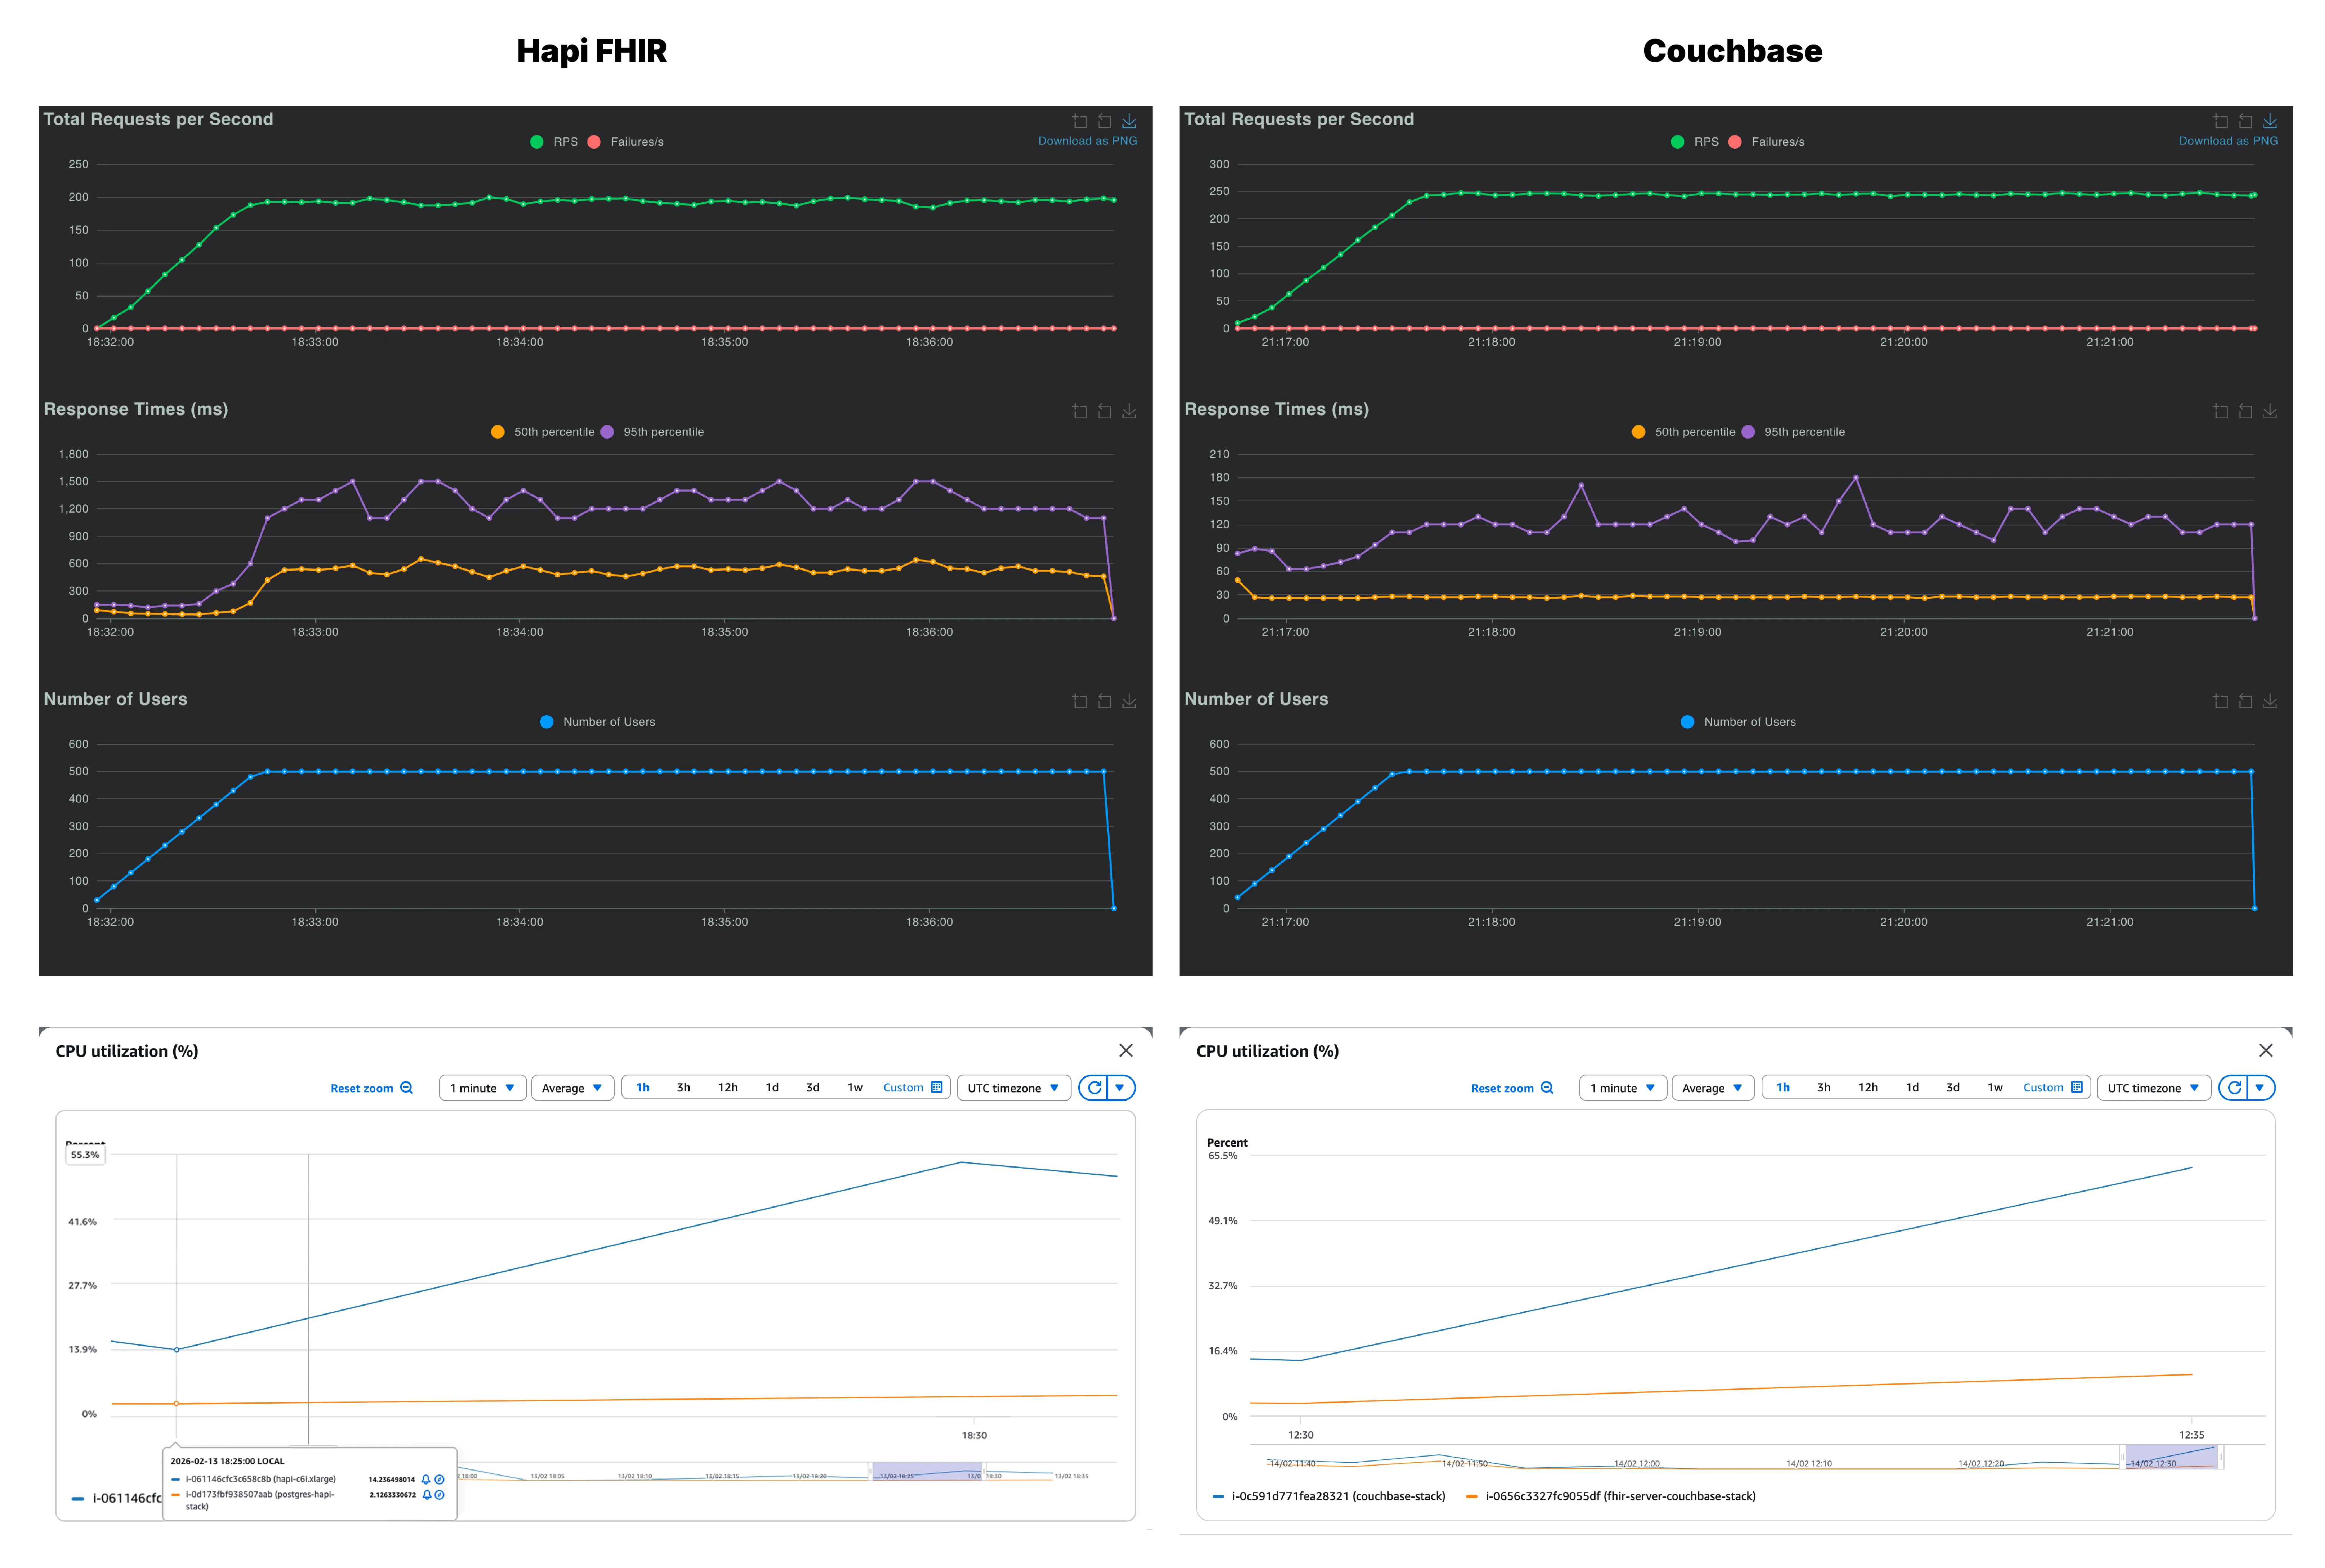The height and width of the screenshot is (1568, 2325).
Task: Close the Couchbase CPU utilization panel
Action: tap(2266, 1050)
